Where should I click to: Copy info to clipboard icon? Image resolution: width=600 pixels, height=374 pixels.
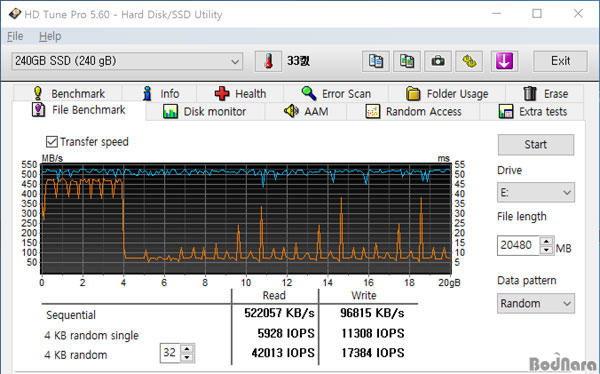376,61
